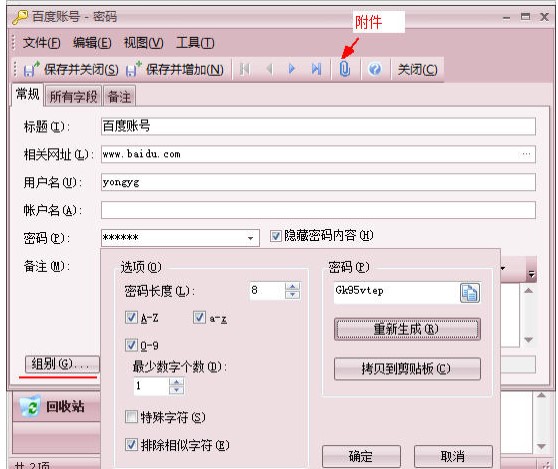
Task: Toggle the A-Z uppercase checkbox
Action: pos(131,317)
